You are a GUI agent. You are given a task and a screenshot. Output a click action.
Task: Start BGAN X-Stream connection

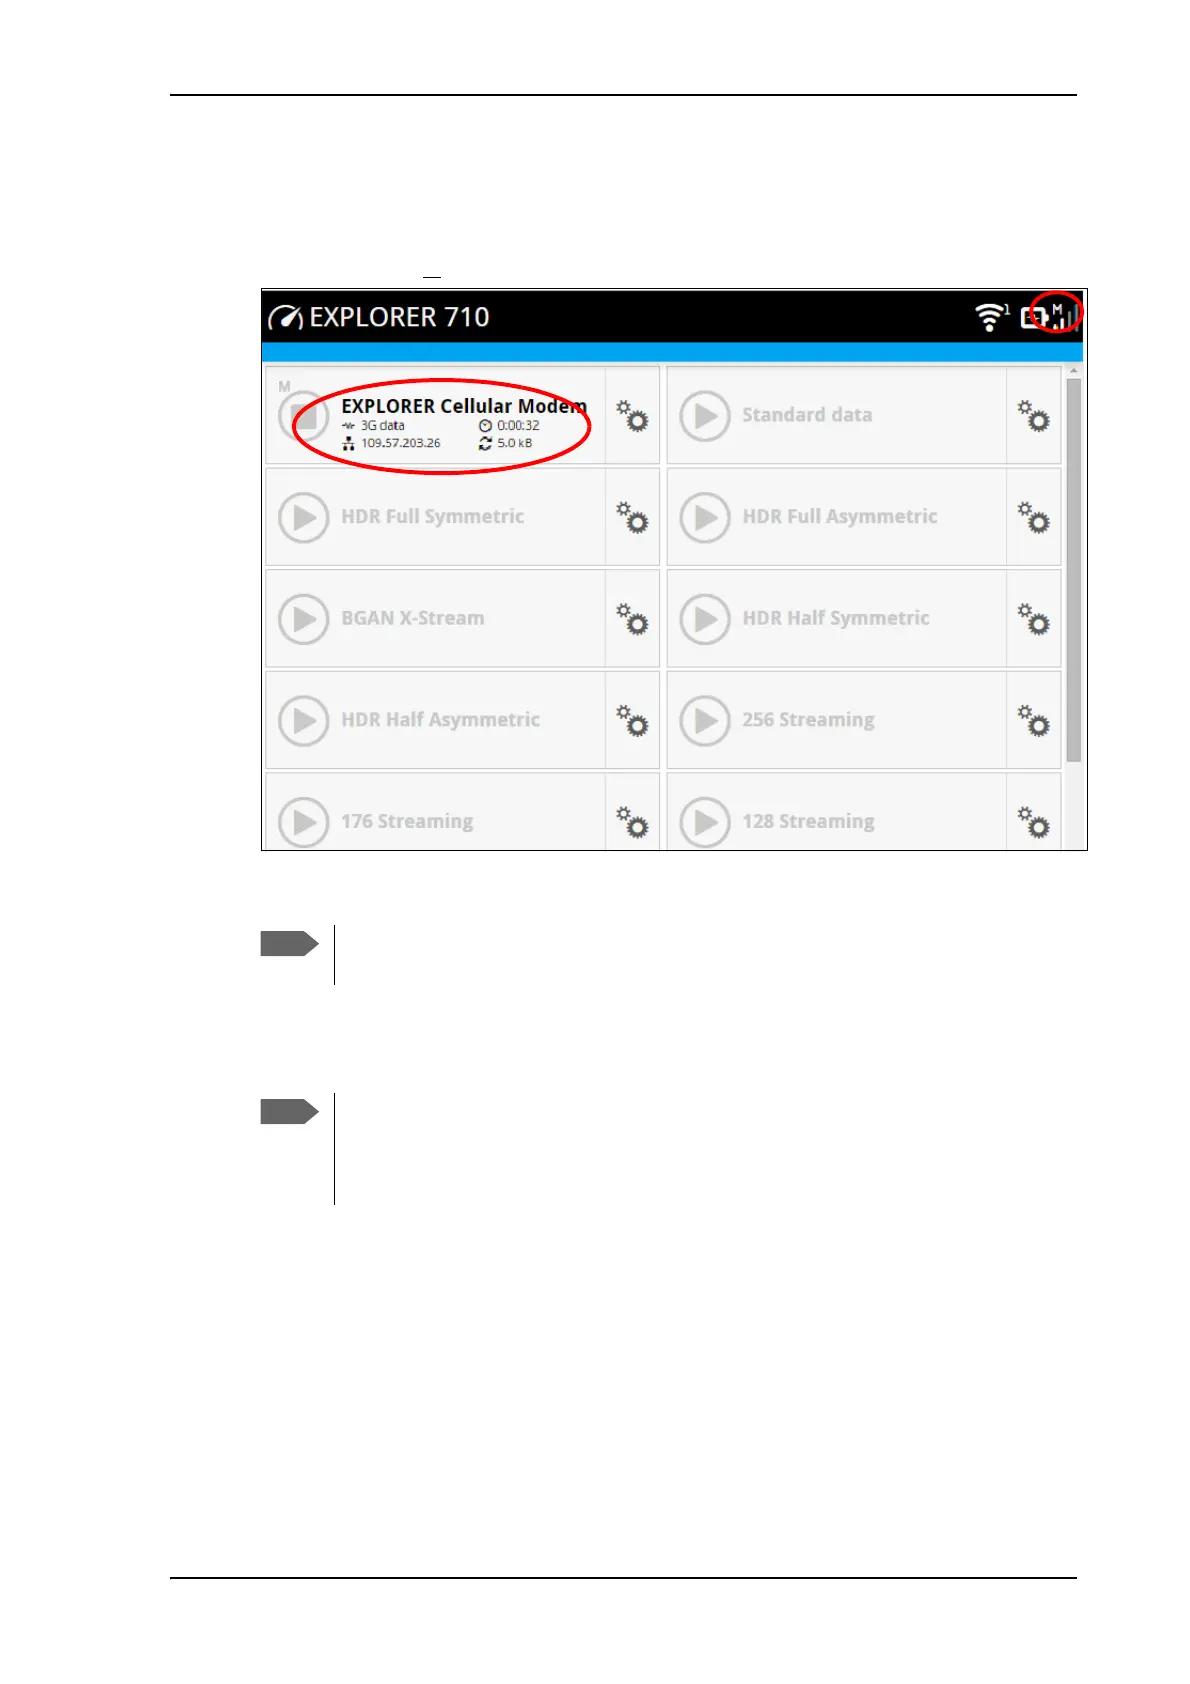click(x=303, y=619)
